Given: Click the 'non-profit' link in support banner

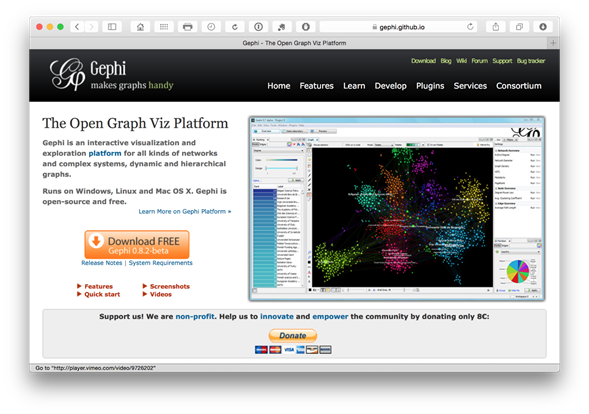Looking at the screenshot, I should coord(195,317).
